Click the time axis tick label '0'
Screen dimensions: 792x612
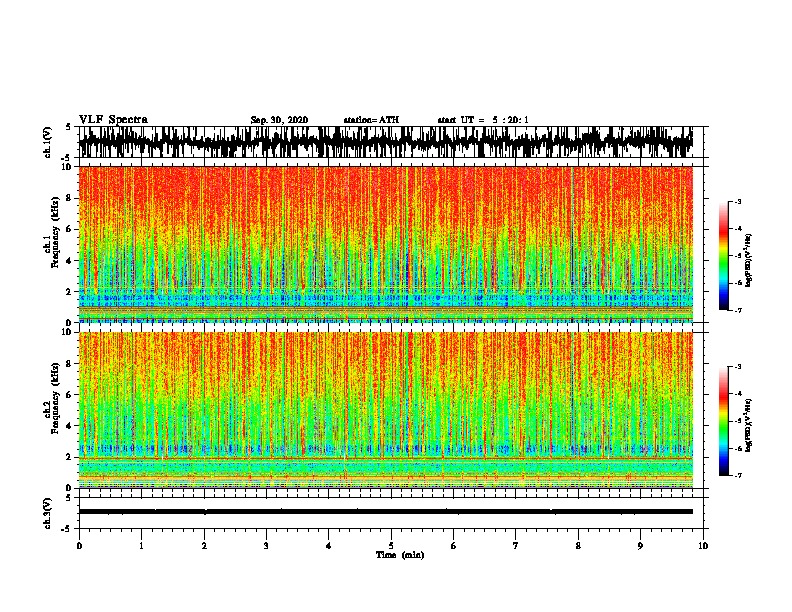[x=79, y=546]
